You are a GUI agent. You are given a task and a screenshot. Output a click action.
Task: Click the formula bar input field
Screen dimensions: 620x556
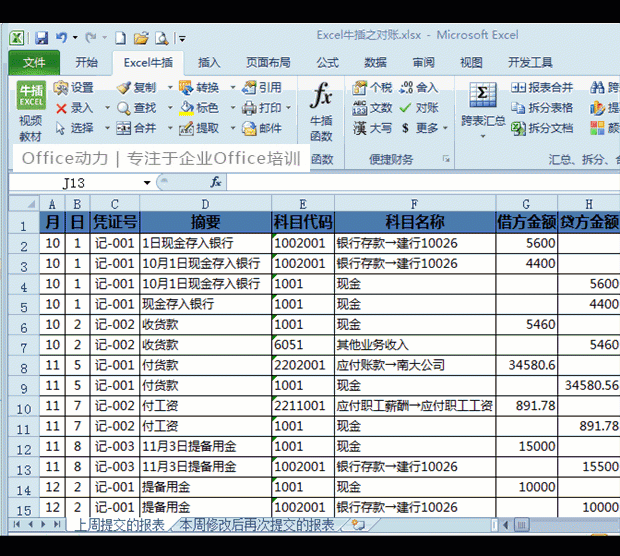(423, 183)
